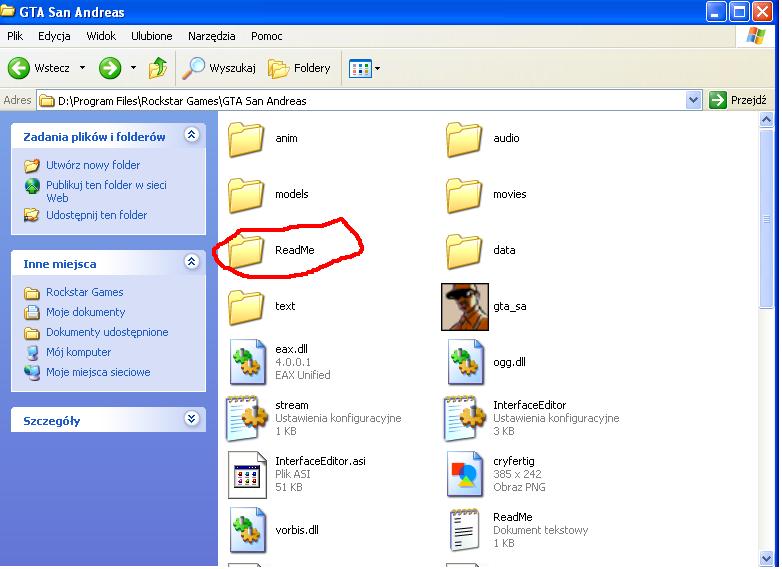
Task: Open the Widok menu
Action: (101, 36)
